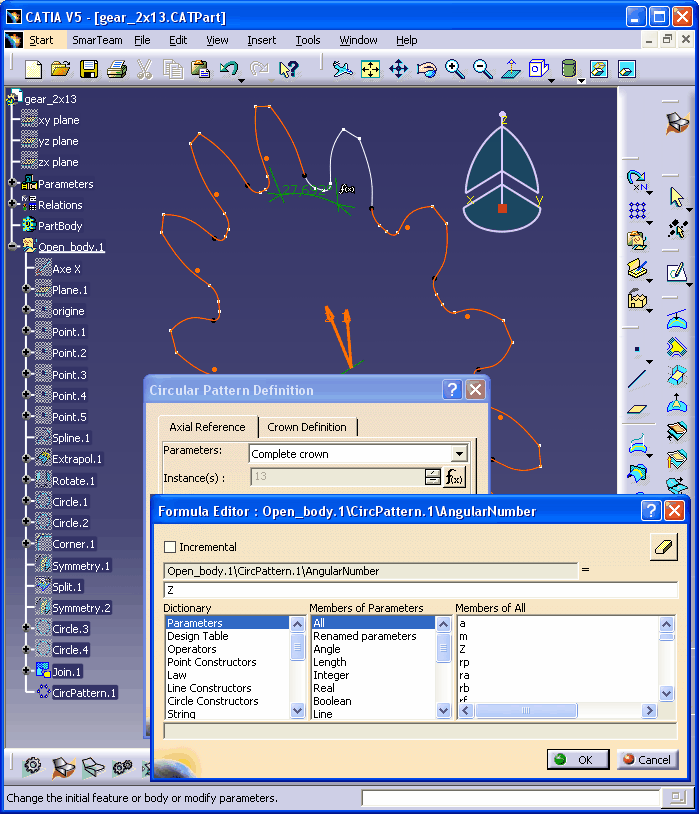Click the Swap visible space icon

[627, 69]
